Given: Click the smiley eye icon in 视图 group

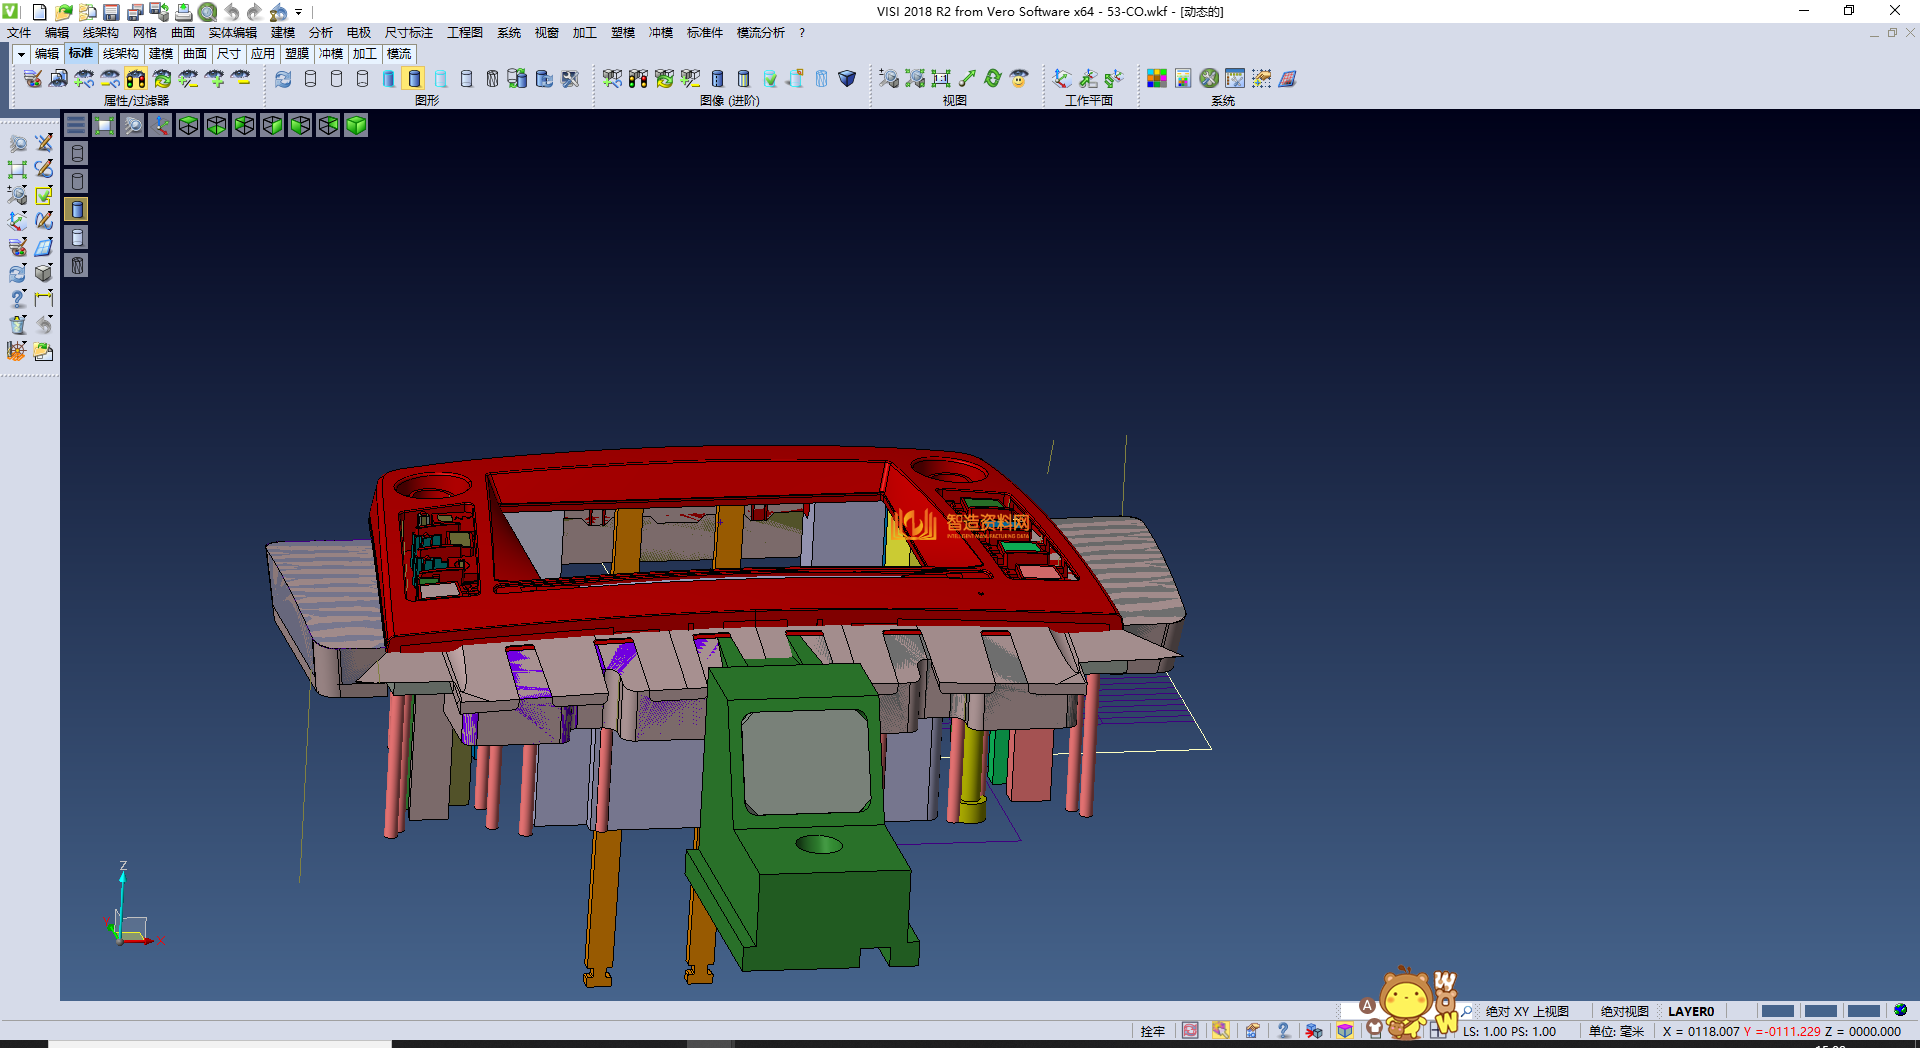Looking at the screenshot, I should pos(1019,79).
